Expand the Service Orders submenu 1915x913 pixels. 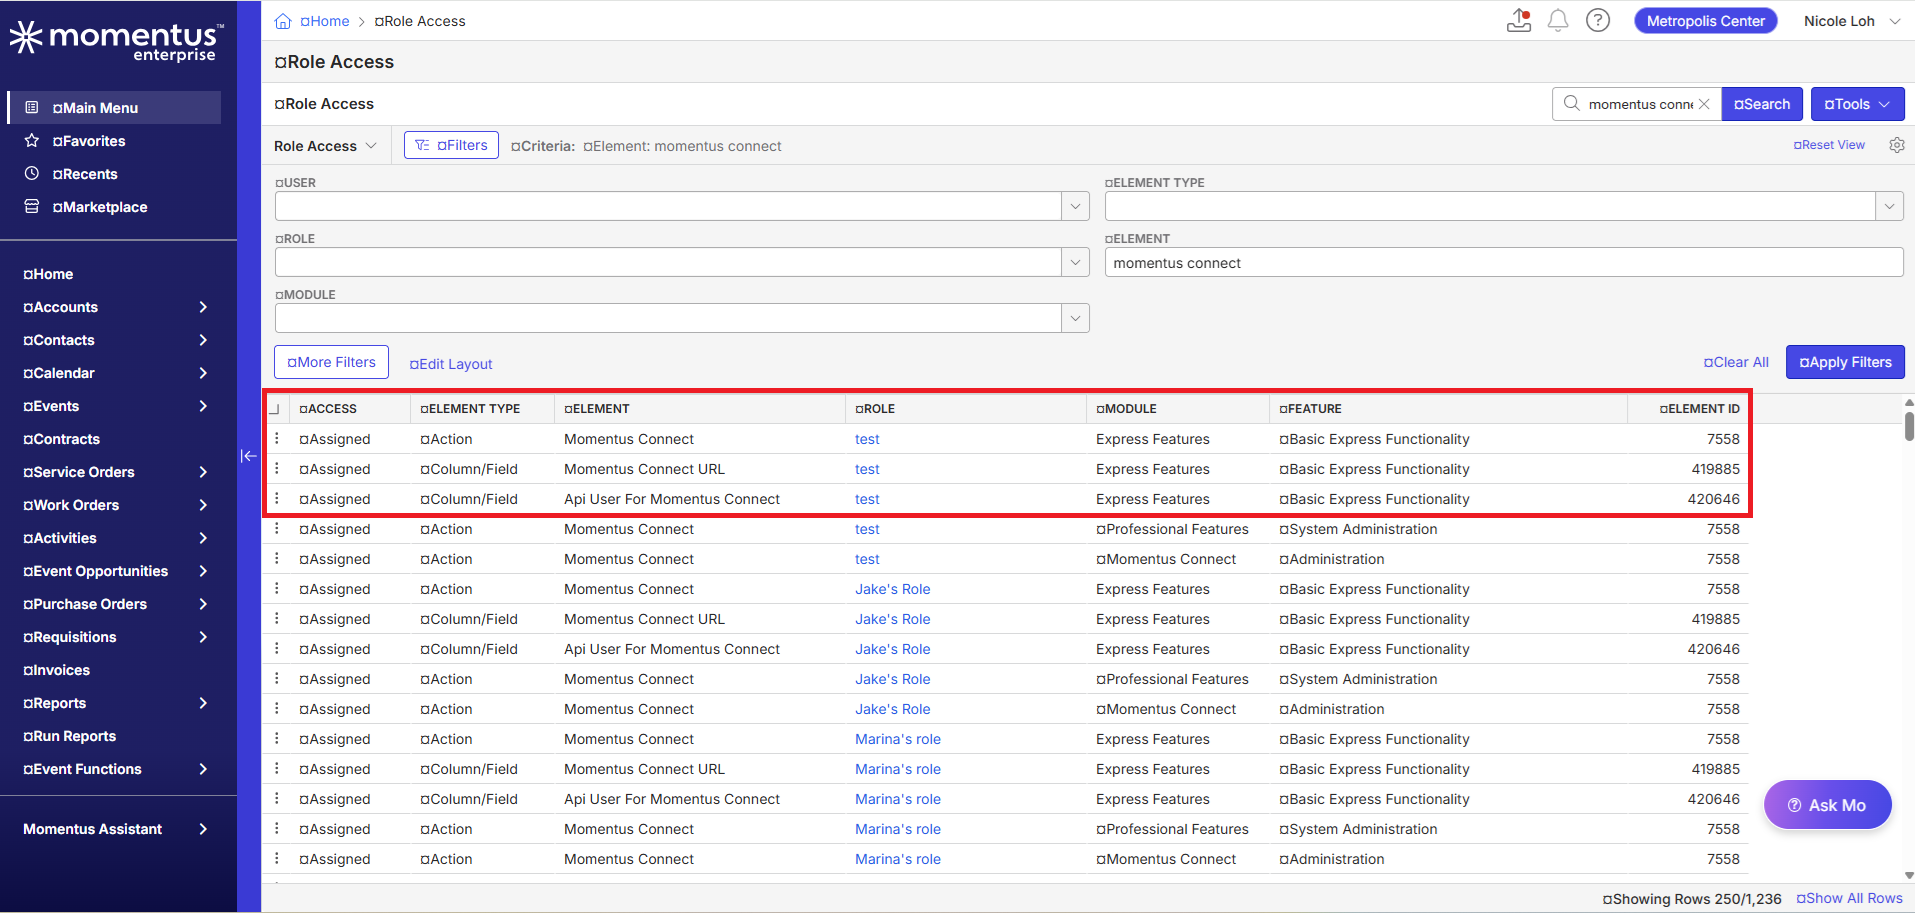203,472
